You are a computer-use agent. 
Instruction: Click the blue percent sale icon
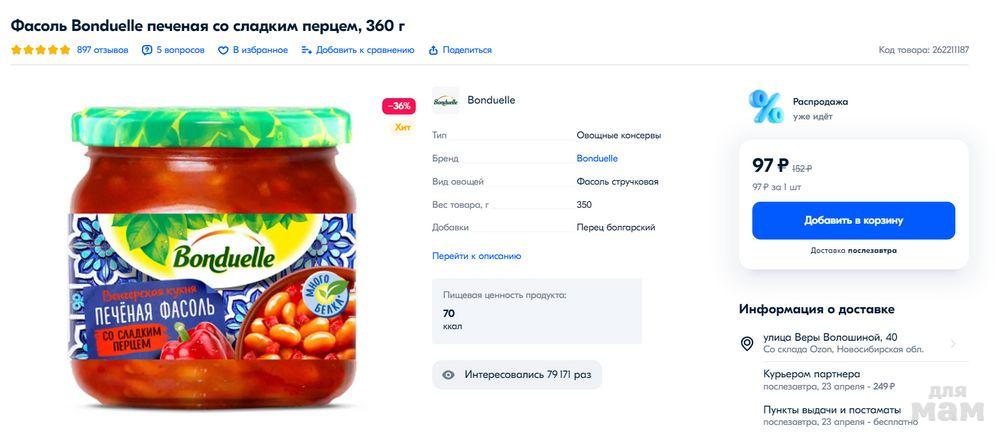[x=766, y=107]
